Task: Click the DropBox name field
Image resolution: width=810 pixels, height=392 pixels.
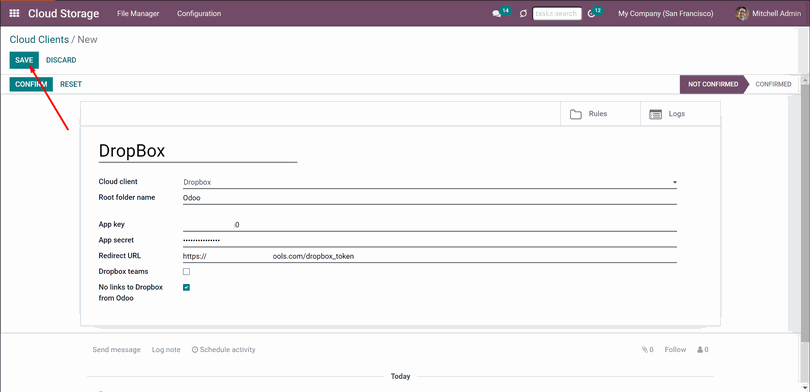Action: [x=198, y=151]
